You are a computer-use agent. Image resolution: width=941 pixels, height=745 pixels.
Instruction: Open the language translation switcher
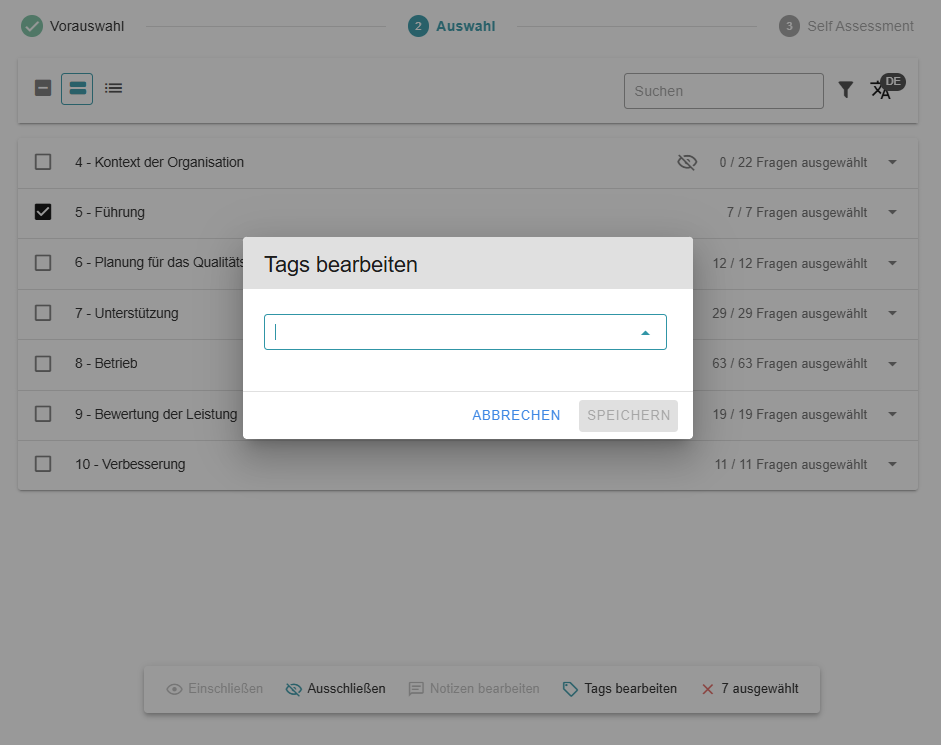(881, 89)
